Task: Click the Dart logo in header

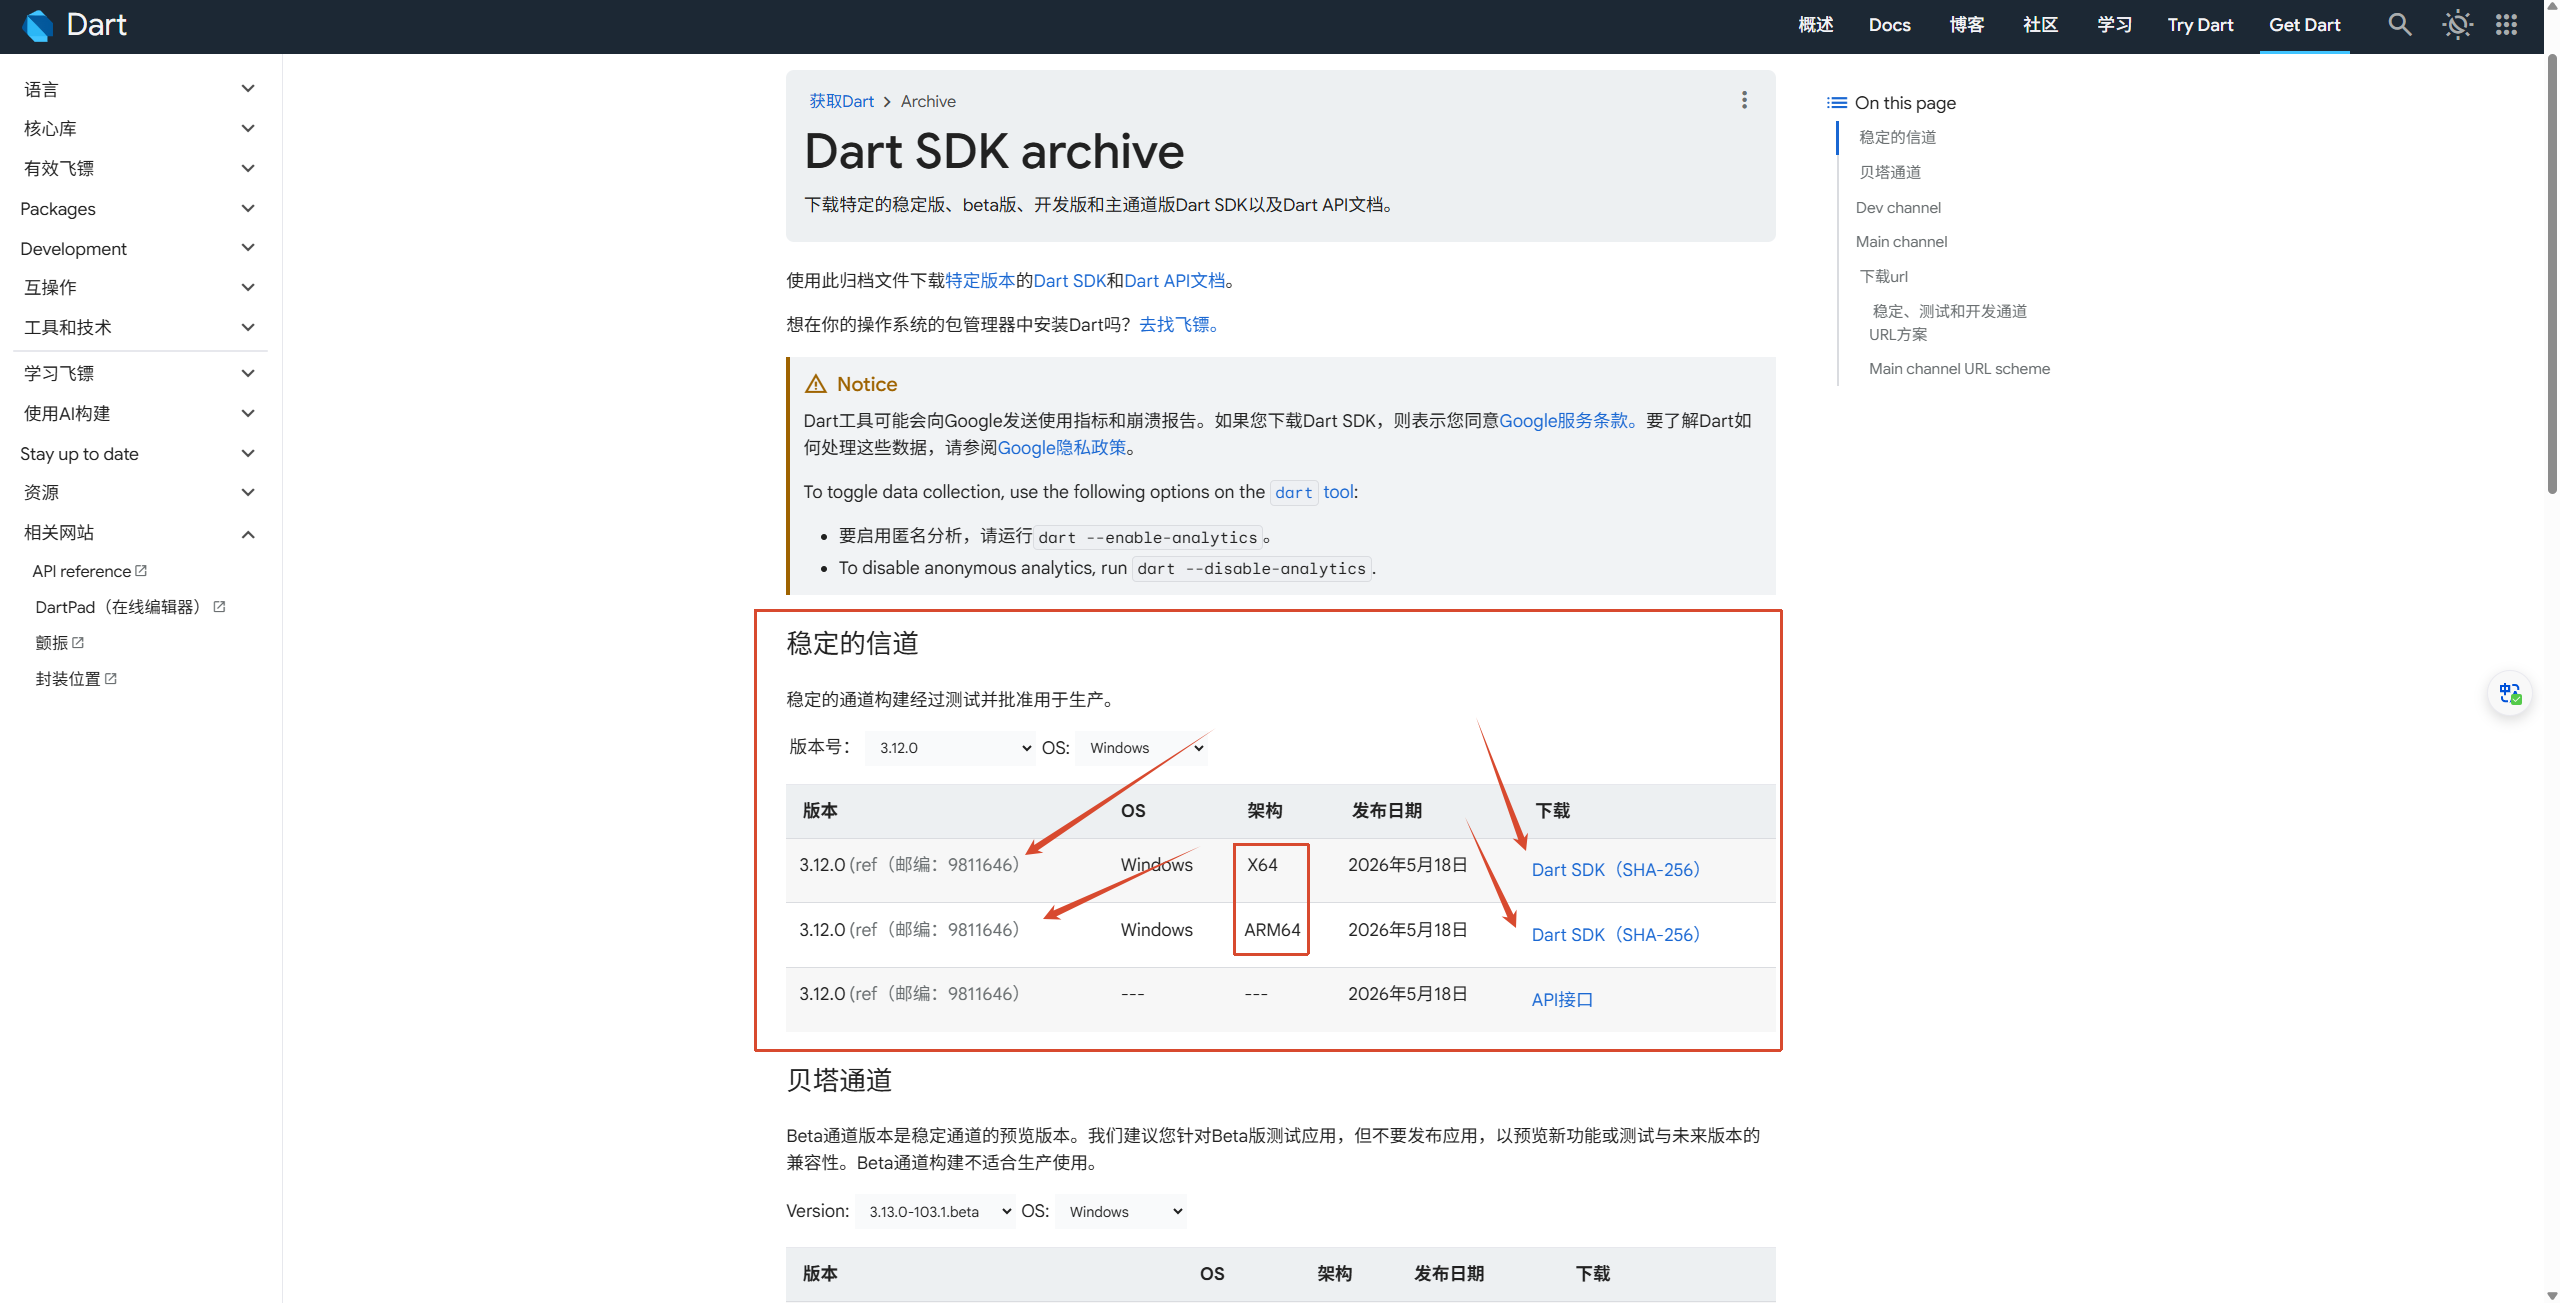Action: click(x=75, y=25)
